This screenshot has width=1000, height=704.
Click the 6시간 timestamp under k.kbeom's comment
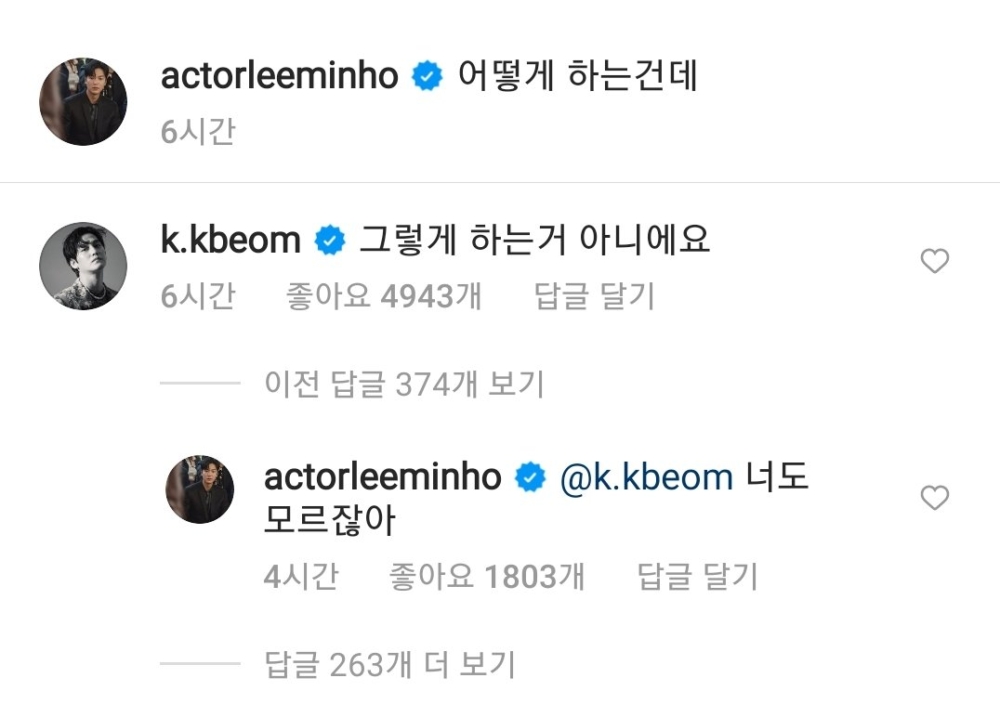tap(198, 297)
